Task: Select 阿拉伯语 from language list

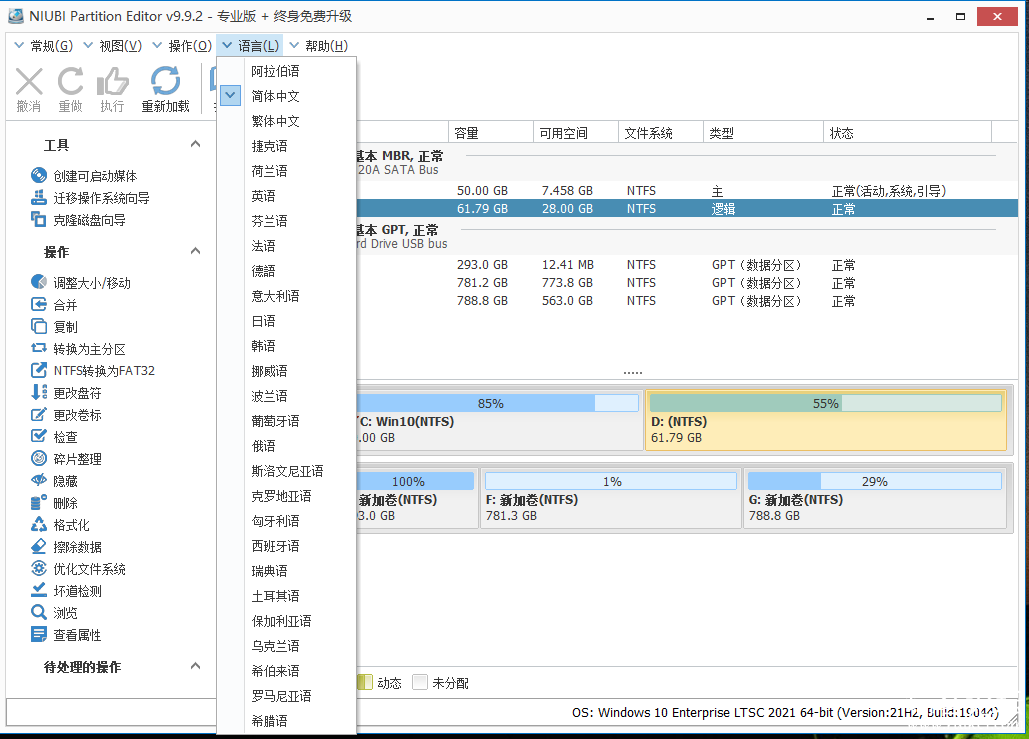Action: (x=287, y=71)
